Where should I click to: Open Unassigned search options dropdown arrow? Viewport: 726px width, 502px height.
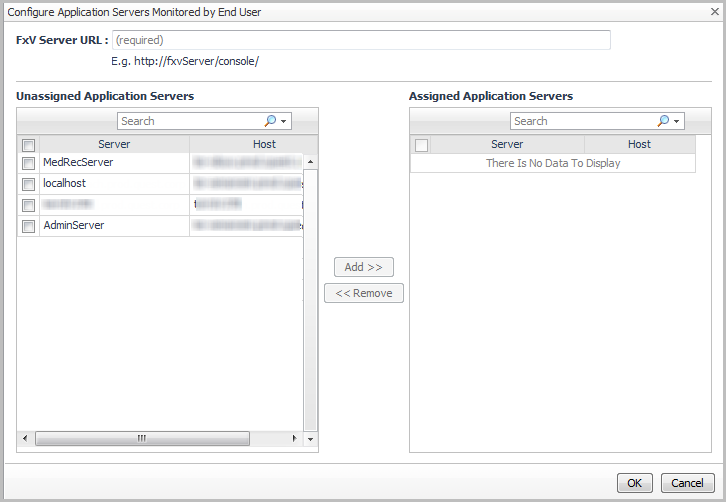click(284, 121)
